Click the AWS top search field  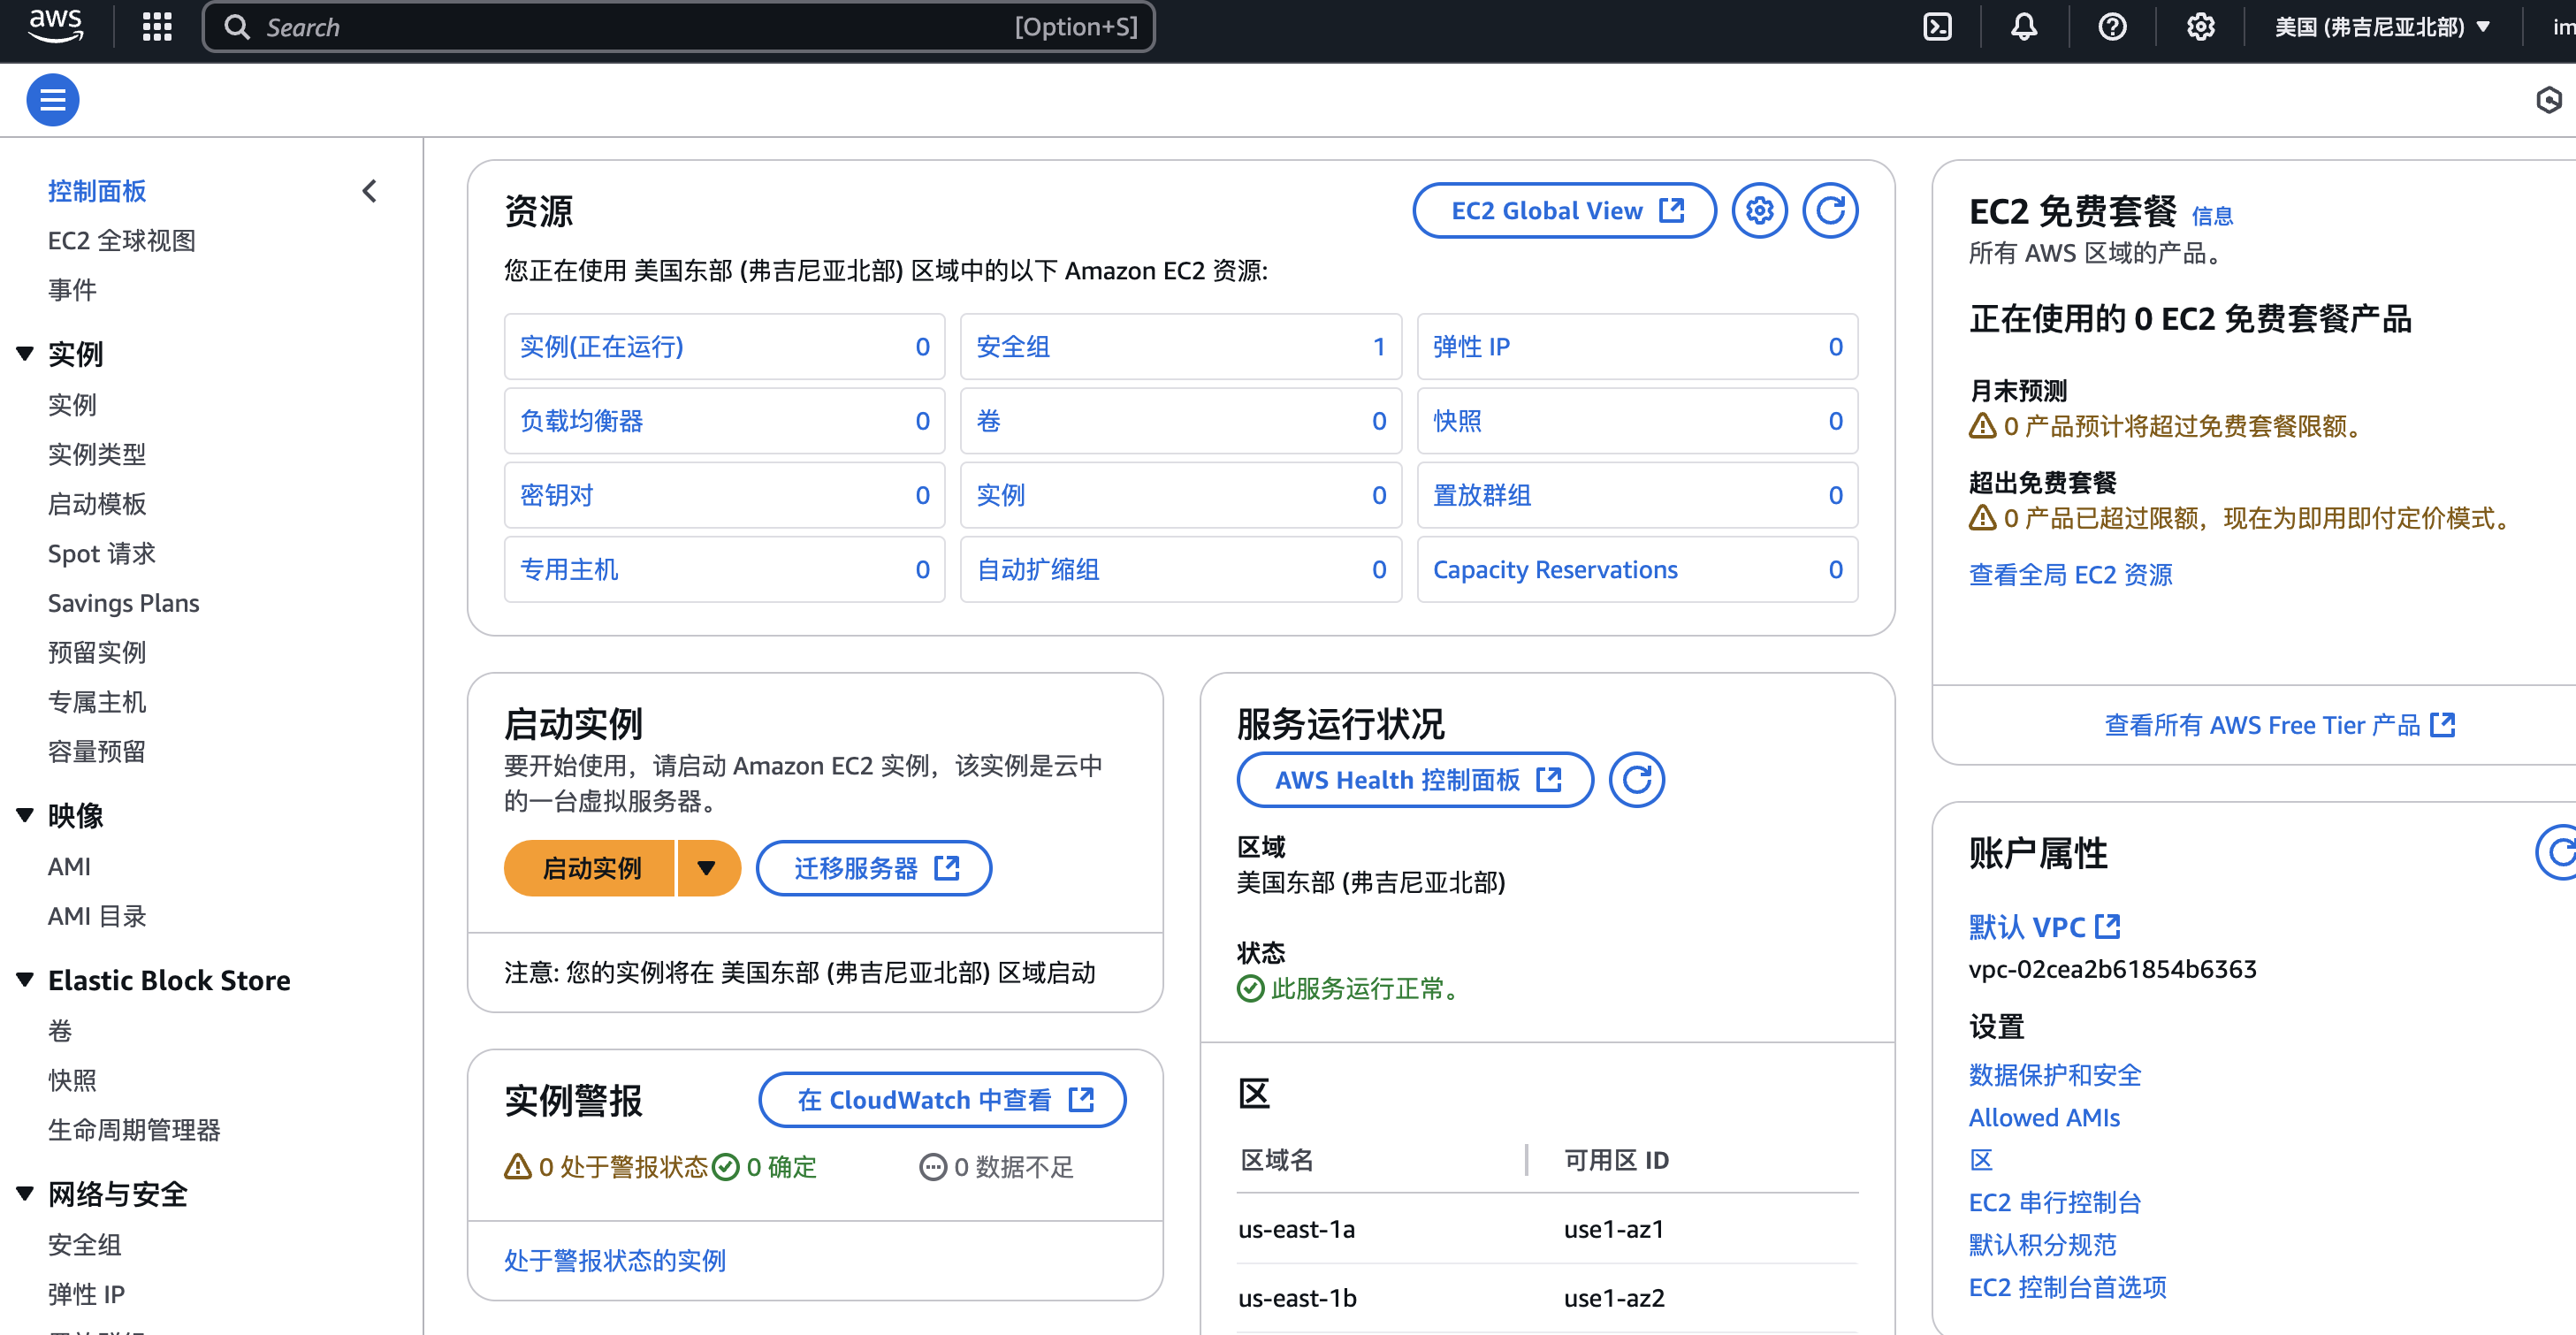pyautogui.click(x=678, y=27)
